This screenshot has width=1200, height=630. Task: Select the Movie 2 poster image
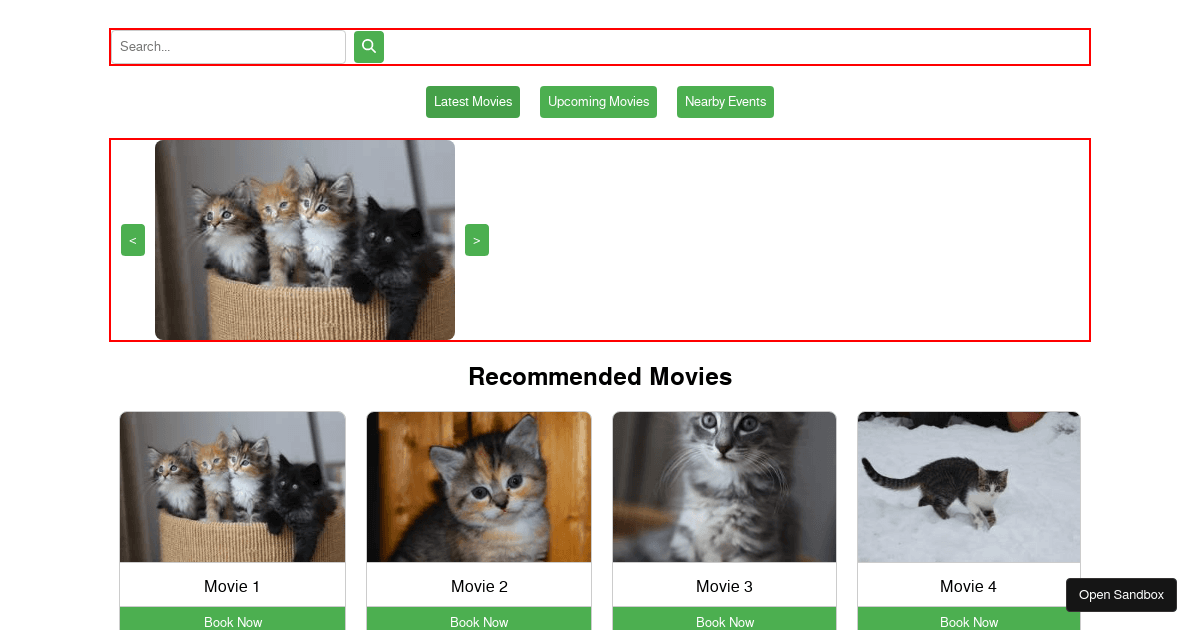(479, 487)
